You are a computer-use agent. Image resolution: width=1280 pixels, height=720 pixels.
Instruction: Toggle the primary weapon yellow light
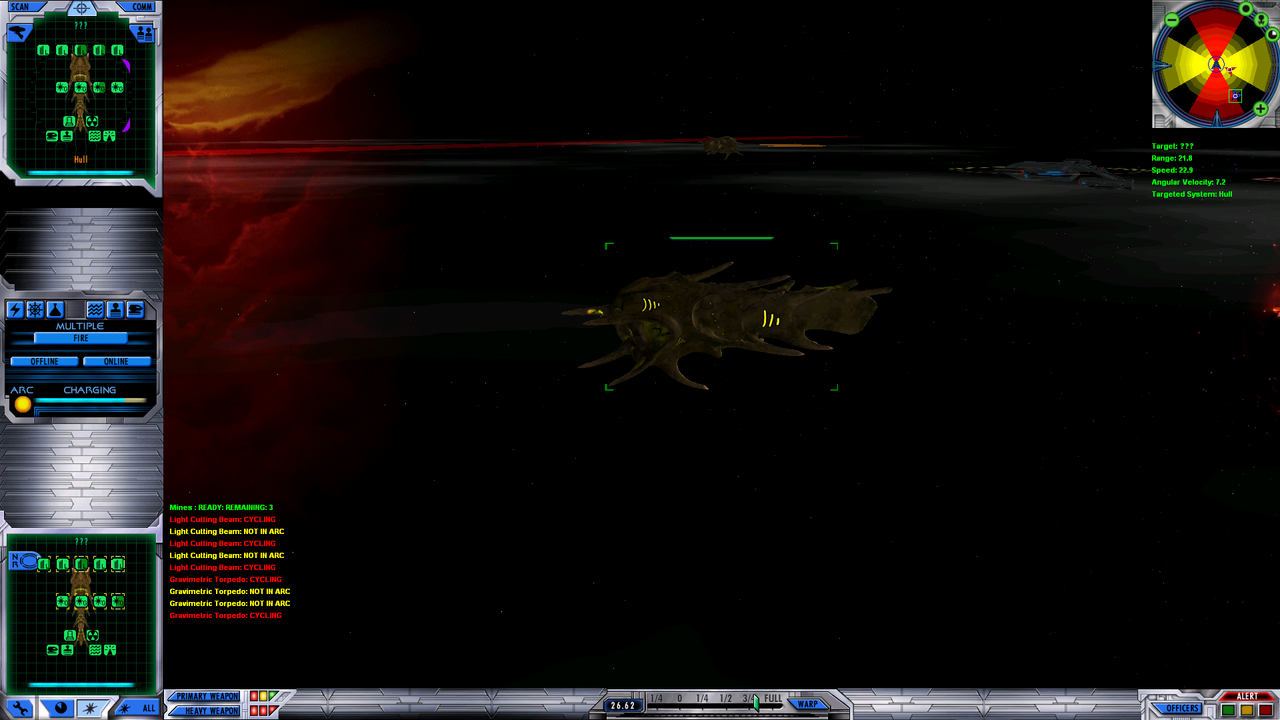[x=263, y=696]
